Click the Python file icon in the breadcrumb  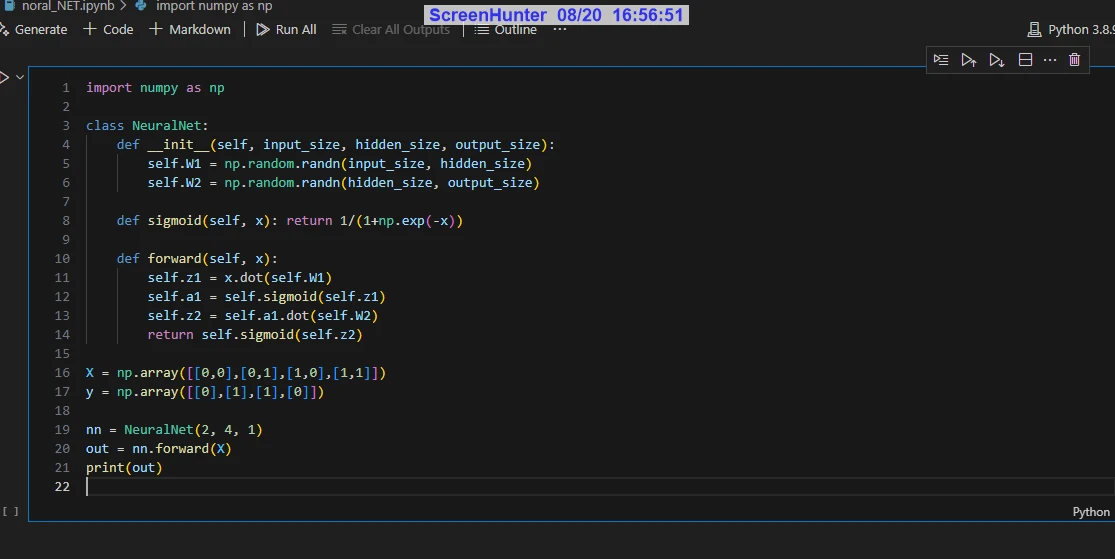click(x=141, y=6)
